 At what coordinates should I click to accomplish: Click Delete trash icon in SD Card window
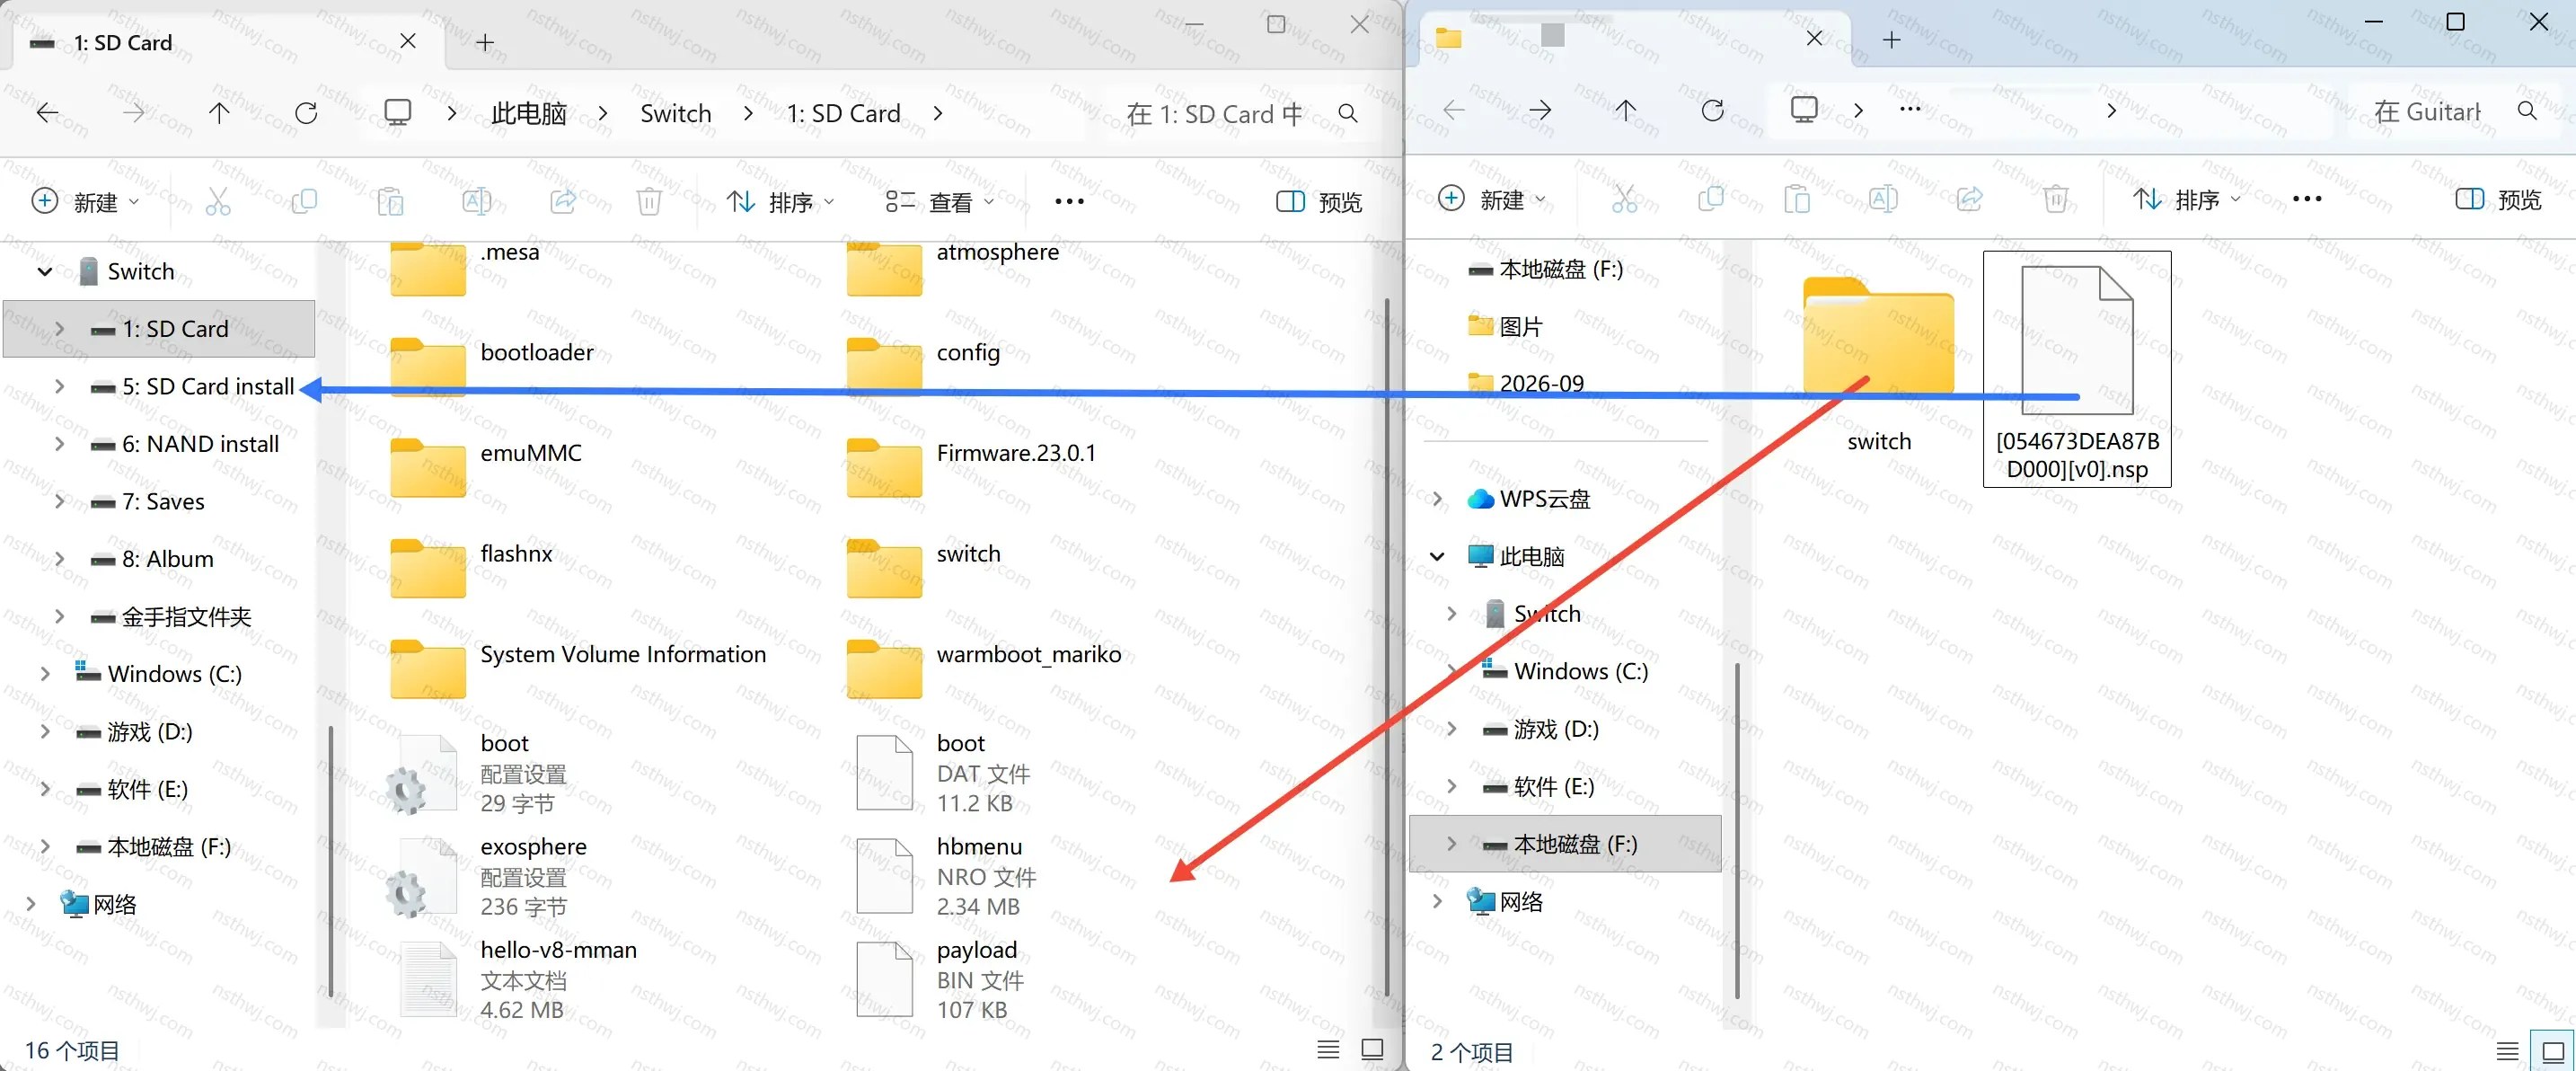(649, 202)
